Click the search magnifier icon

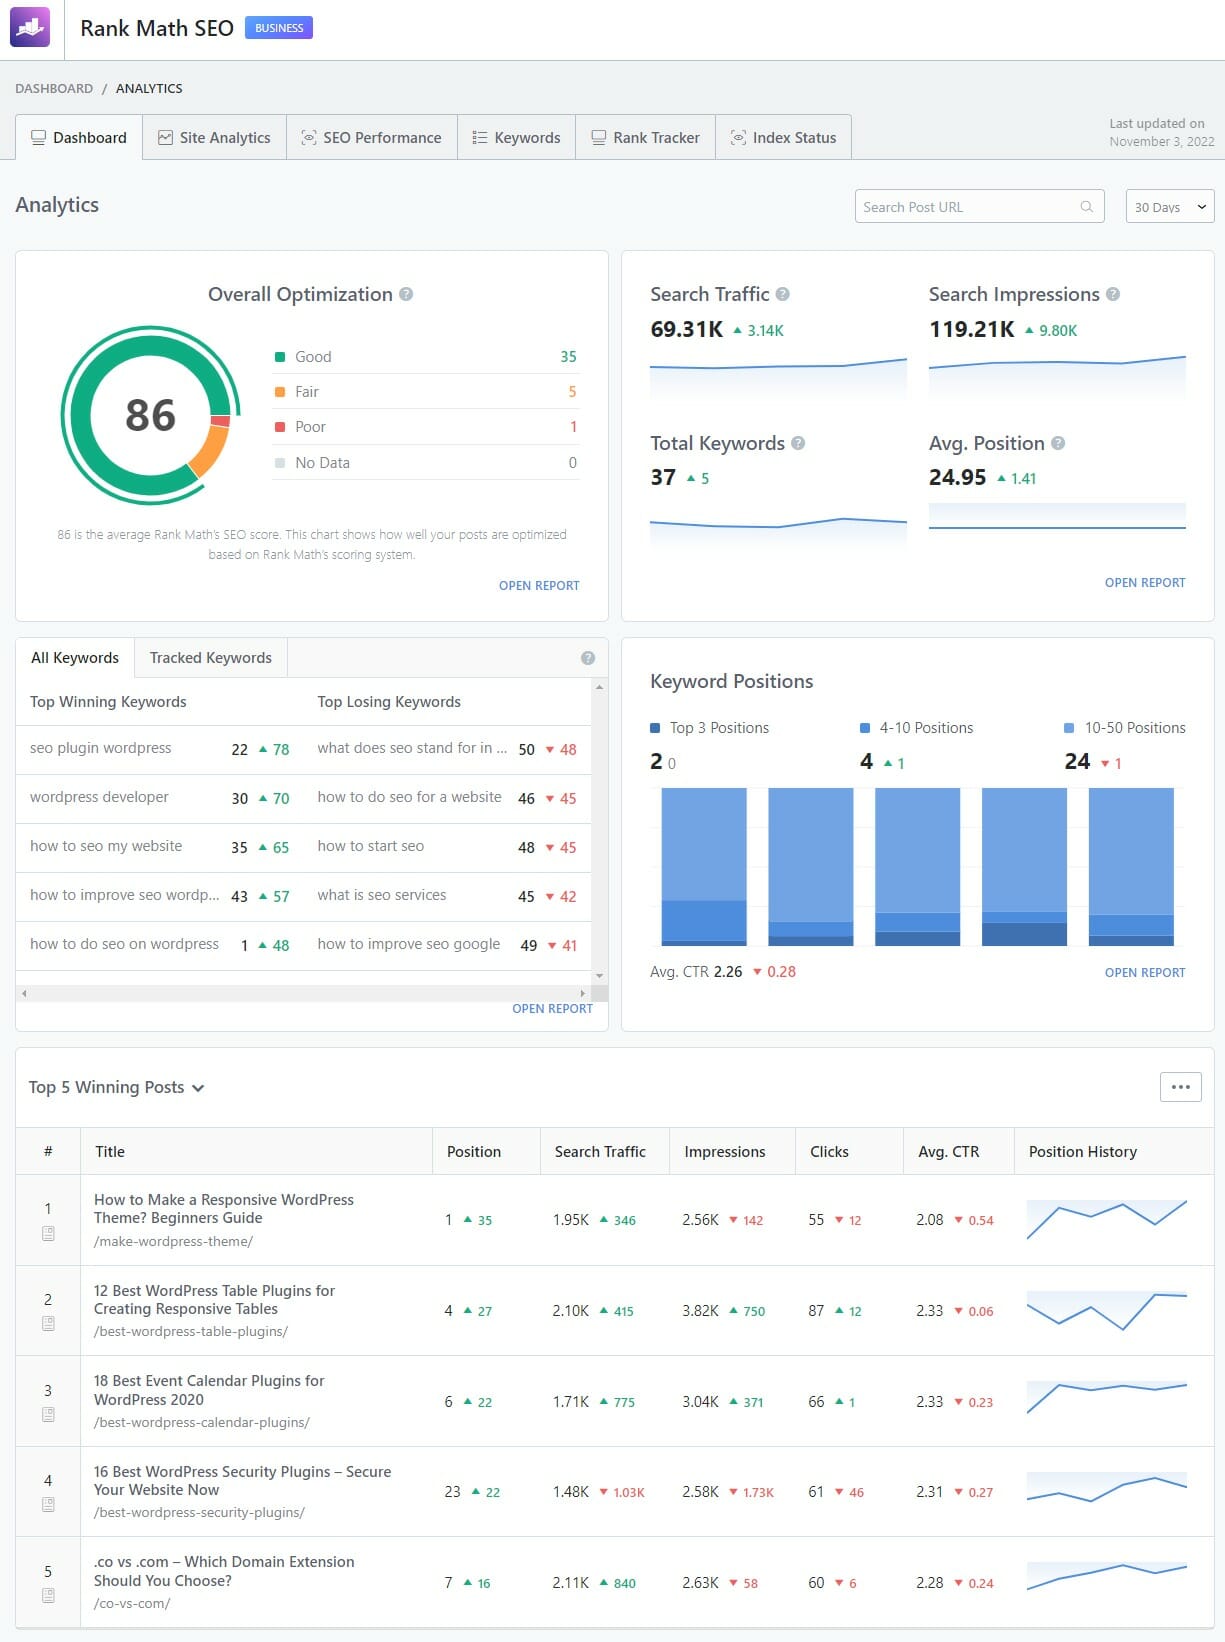(1087, 207)
